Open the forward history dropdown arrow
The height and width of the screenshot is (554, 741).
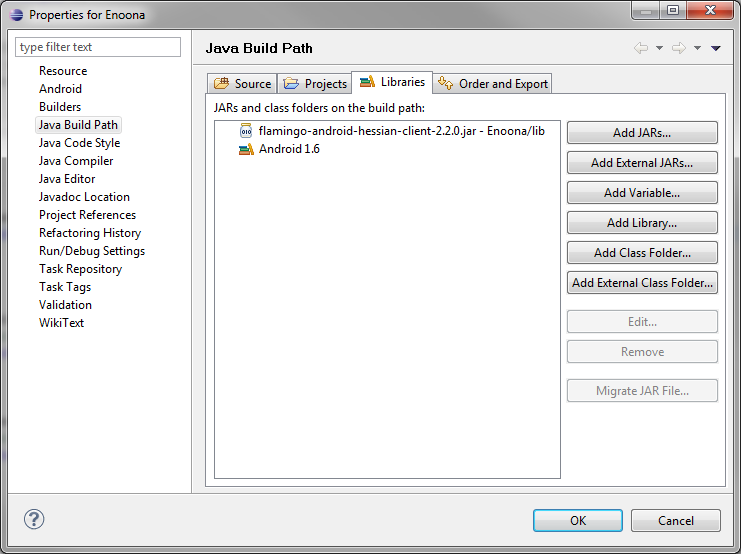(697, 48)
